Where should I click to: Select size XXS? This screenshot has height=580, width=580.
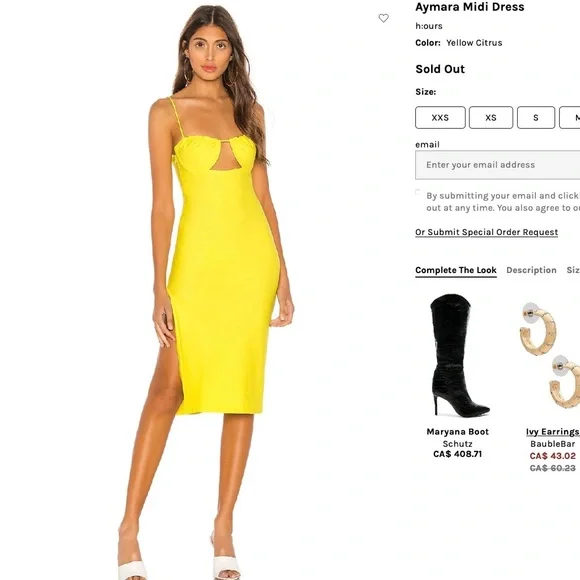pos(440,118)
